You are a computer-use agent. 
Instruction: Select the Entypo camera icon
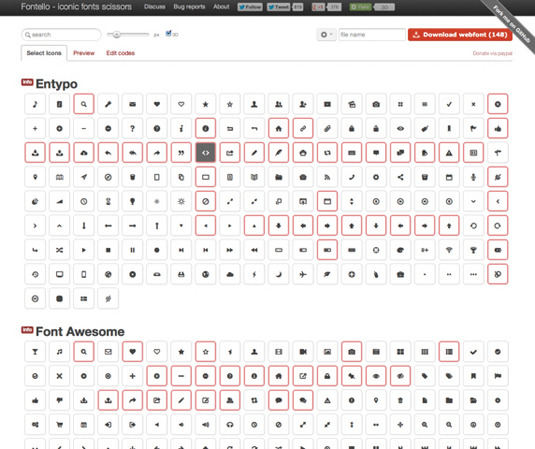pos(376,104)
